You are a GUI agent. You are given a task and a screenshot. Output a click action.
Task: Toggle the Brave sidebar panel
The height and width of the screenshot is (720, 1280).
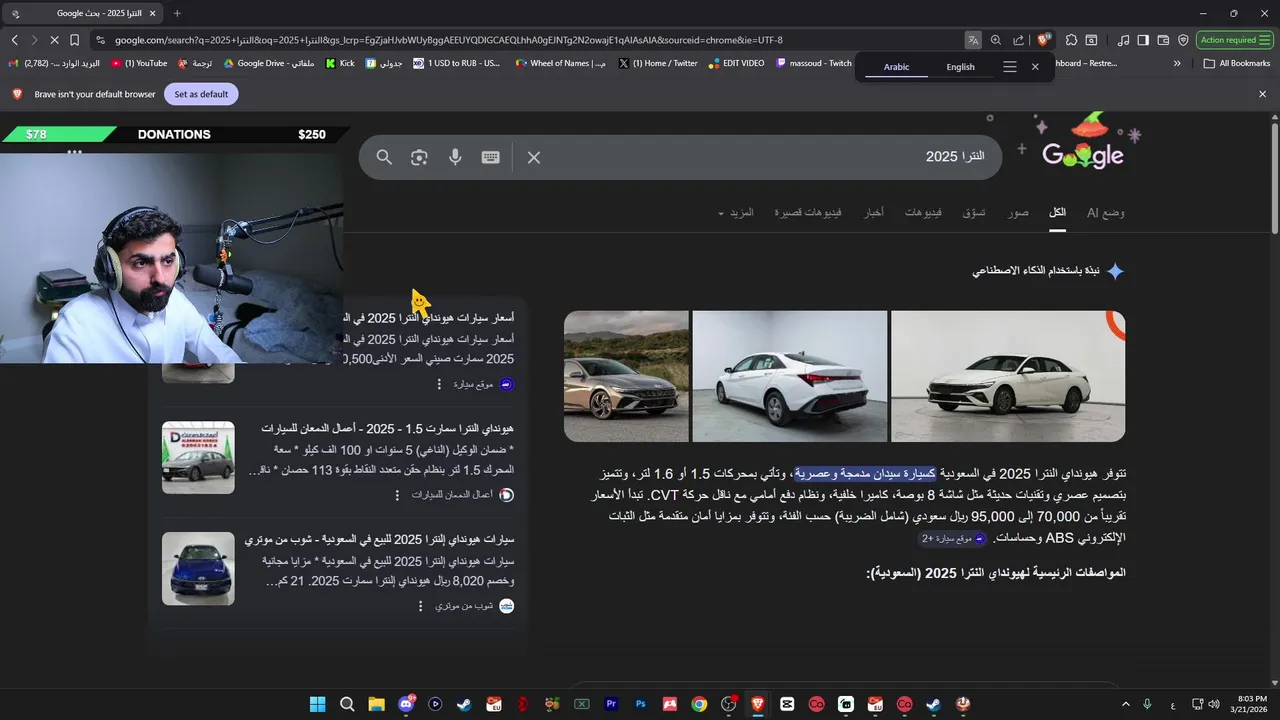click(x=1143, y=40)
